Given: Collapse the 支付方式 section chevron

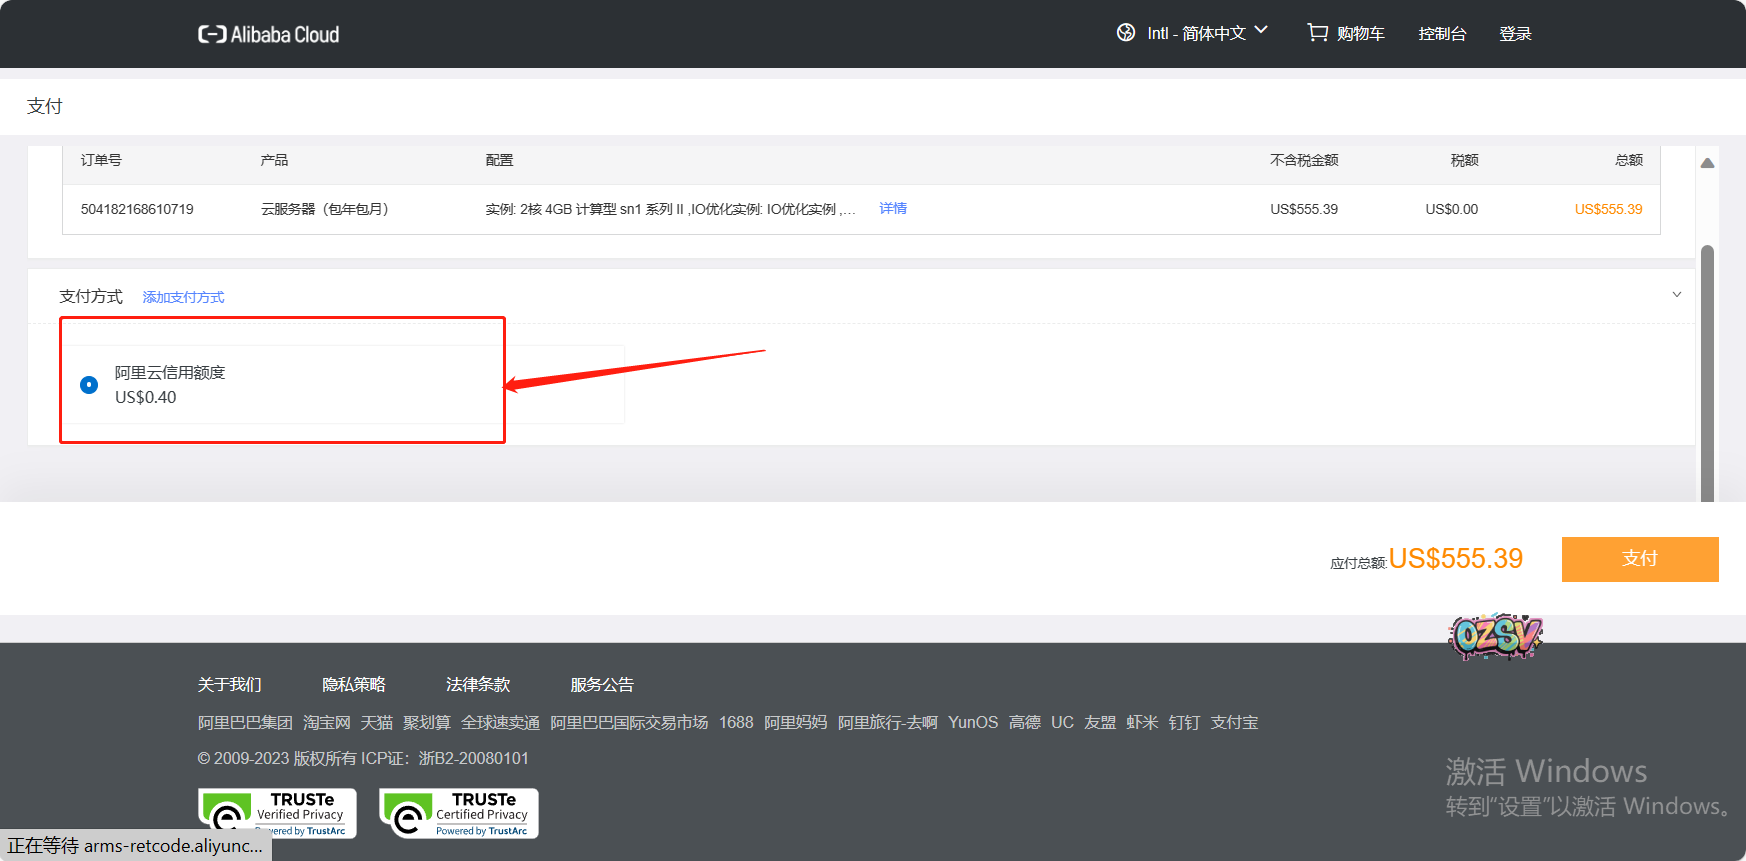Looking at the screenshot, I should [x=1677, y=295].
